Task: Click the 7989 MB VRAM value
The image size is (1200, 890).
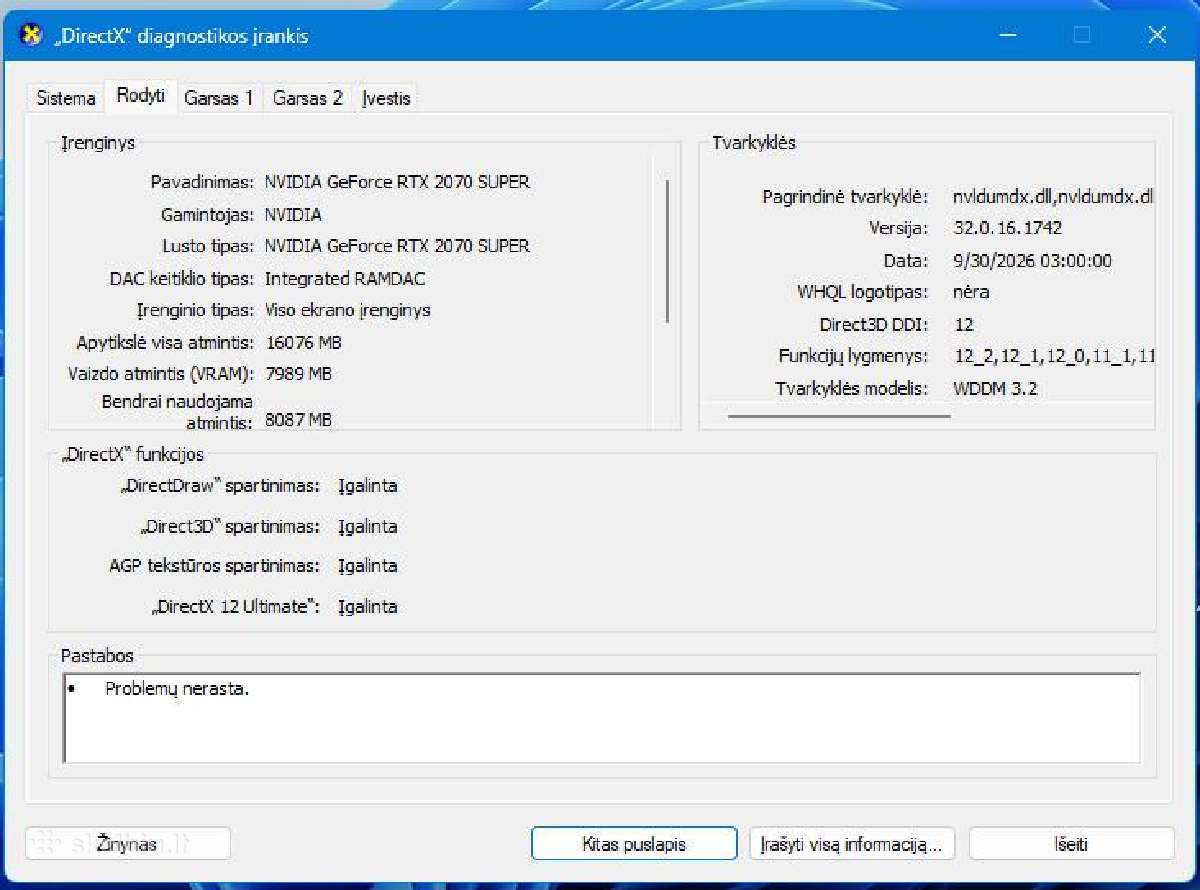Action: (x=299, y=374)
